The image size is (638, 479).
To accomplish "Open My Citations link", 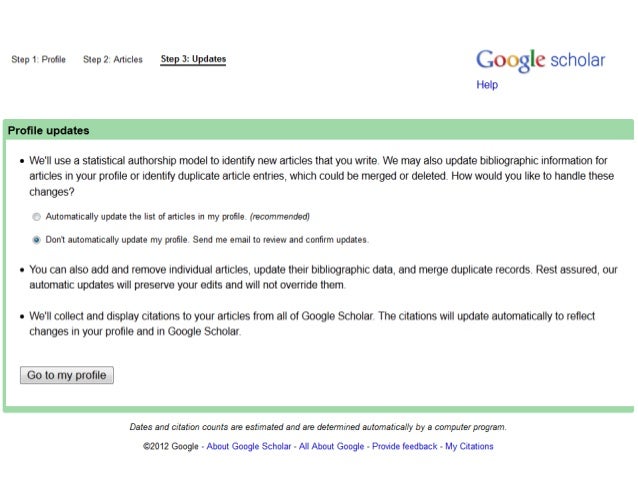I will point(469,446).
